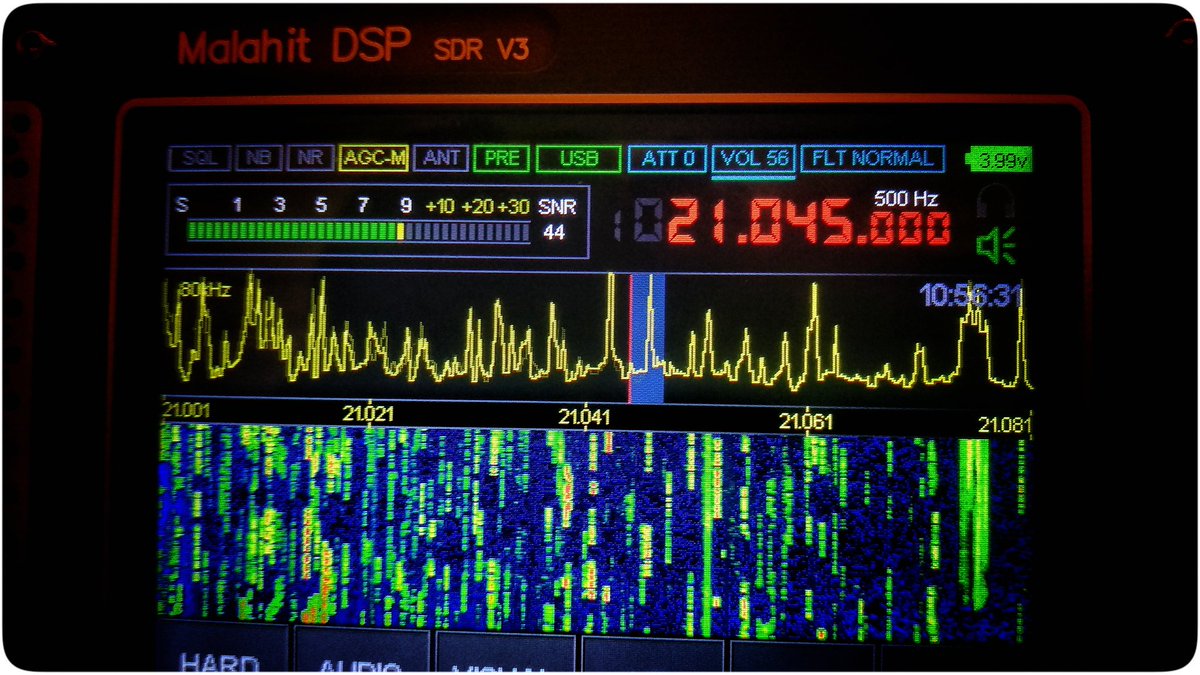This screenshot has height=675, width=1200.
Task: Tap the headphone output icon
Action: [997, 203]
